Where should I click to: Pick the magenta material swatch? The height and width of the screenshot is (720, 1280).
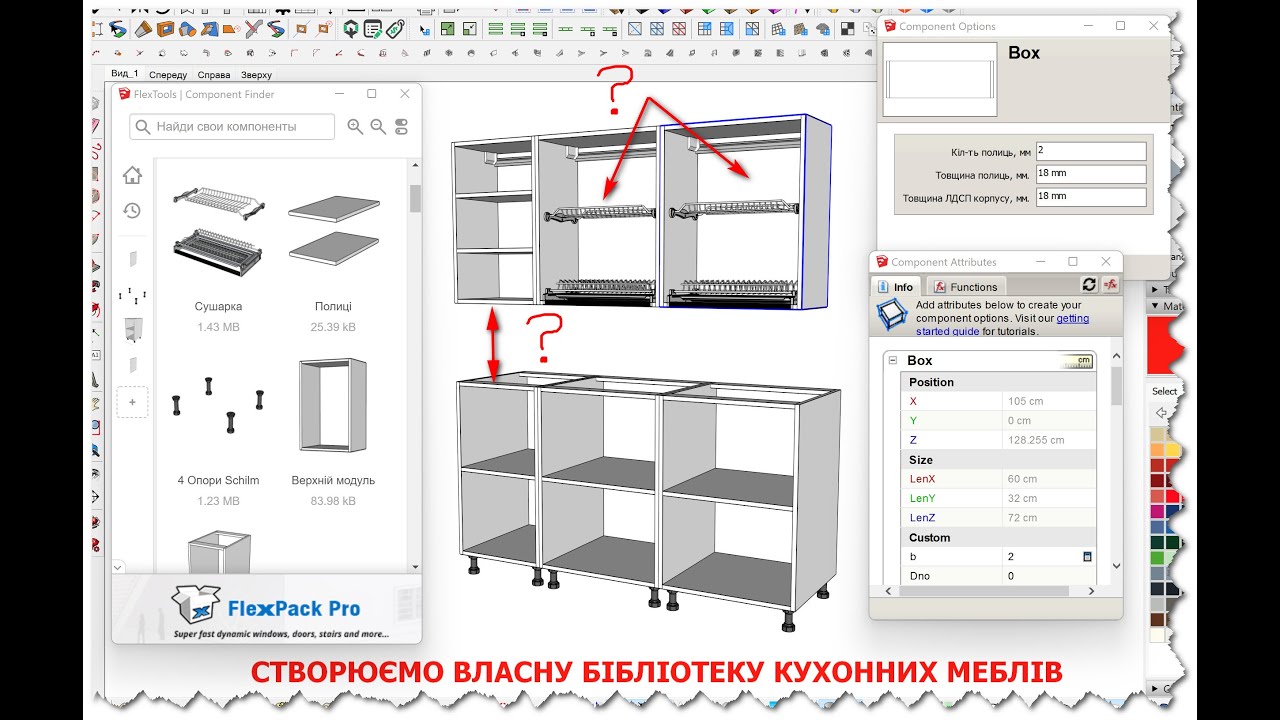coord(1158,512)
